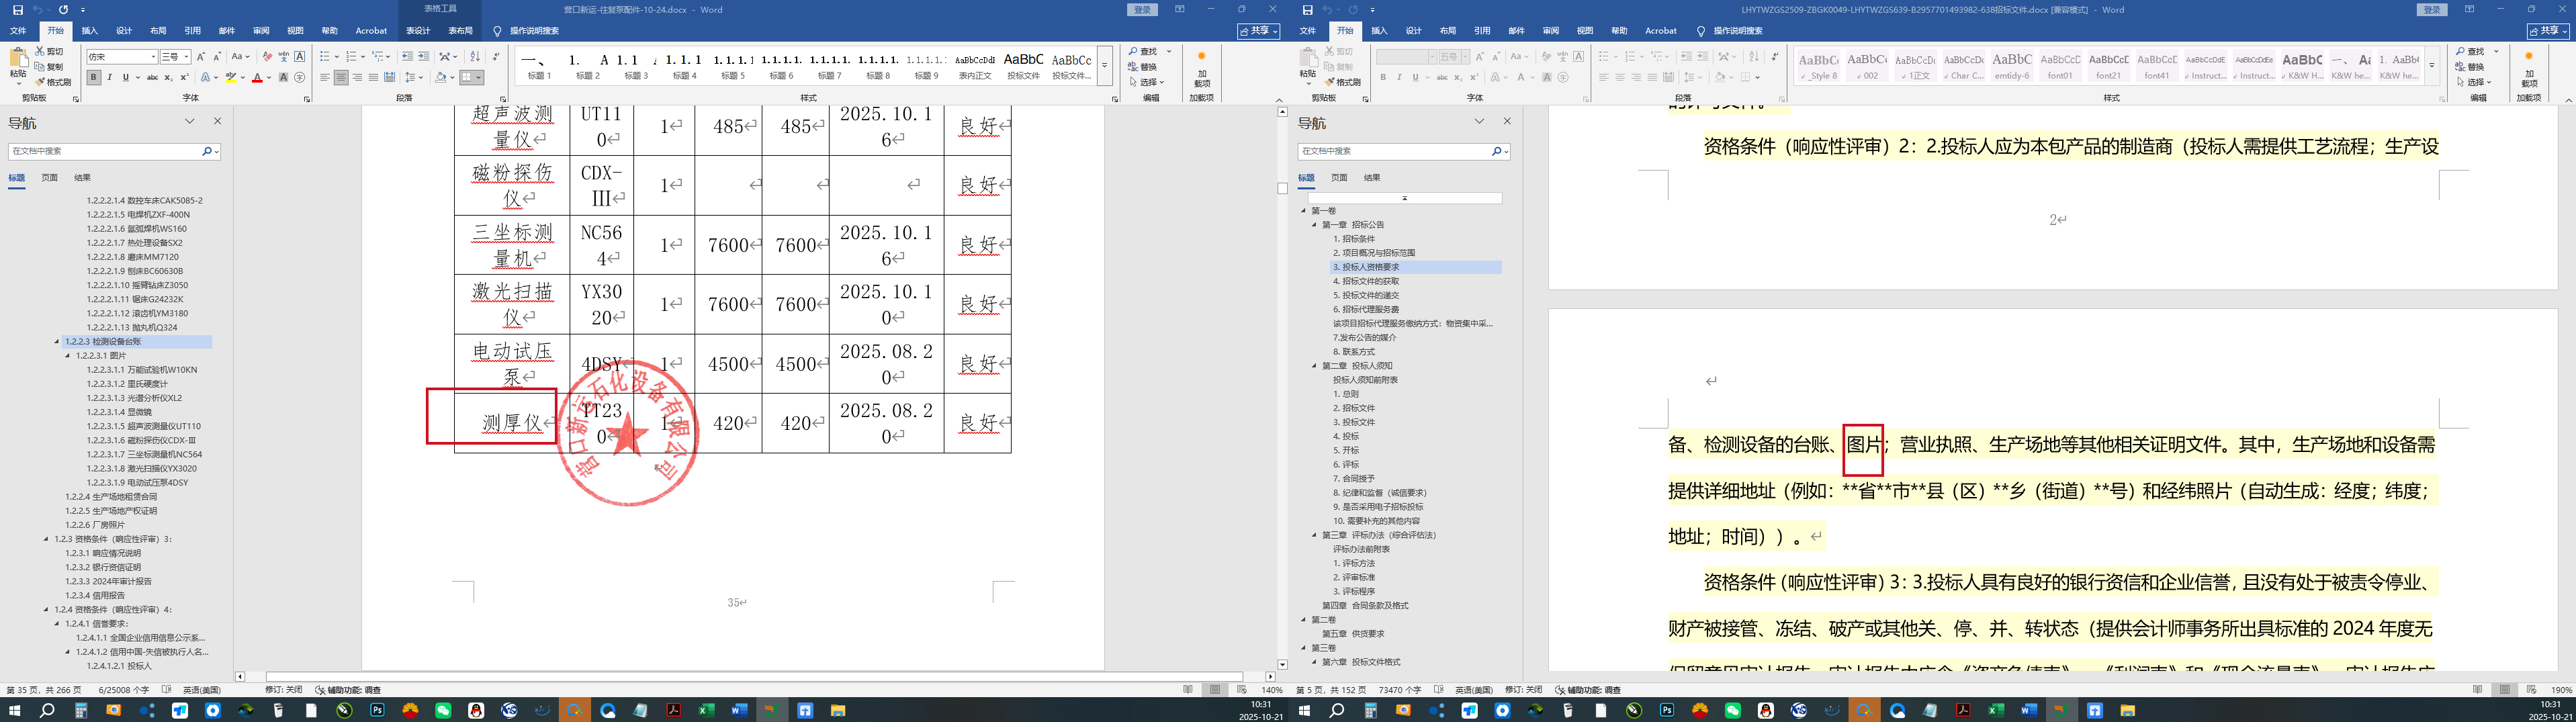Open Share (共享) dropdown in left Word window
Viewport: 2576px width, 722px height.
point(1258,31)
